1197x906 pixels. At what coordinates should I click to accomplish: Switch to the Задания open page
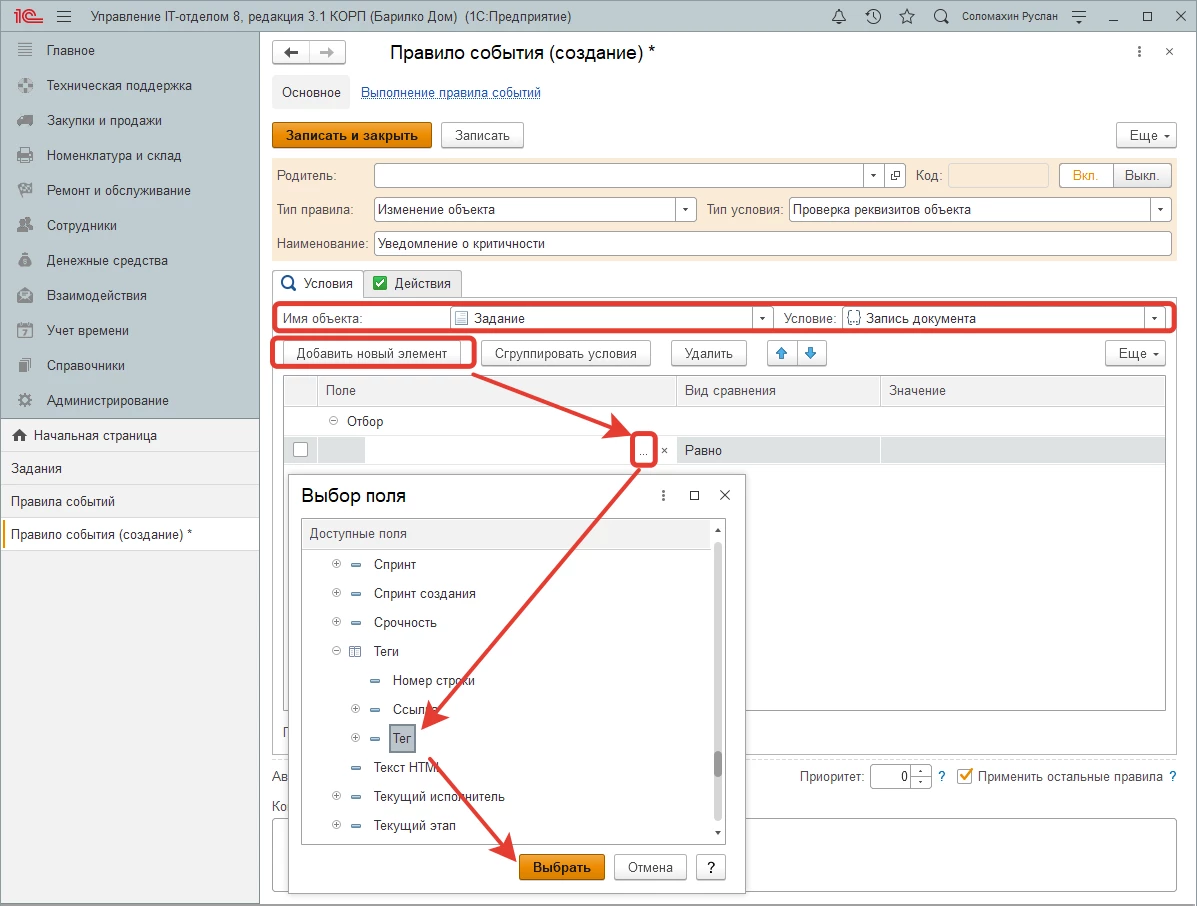(130, 469)
